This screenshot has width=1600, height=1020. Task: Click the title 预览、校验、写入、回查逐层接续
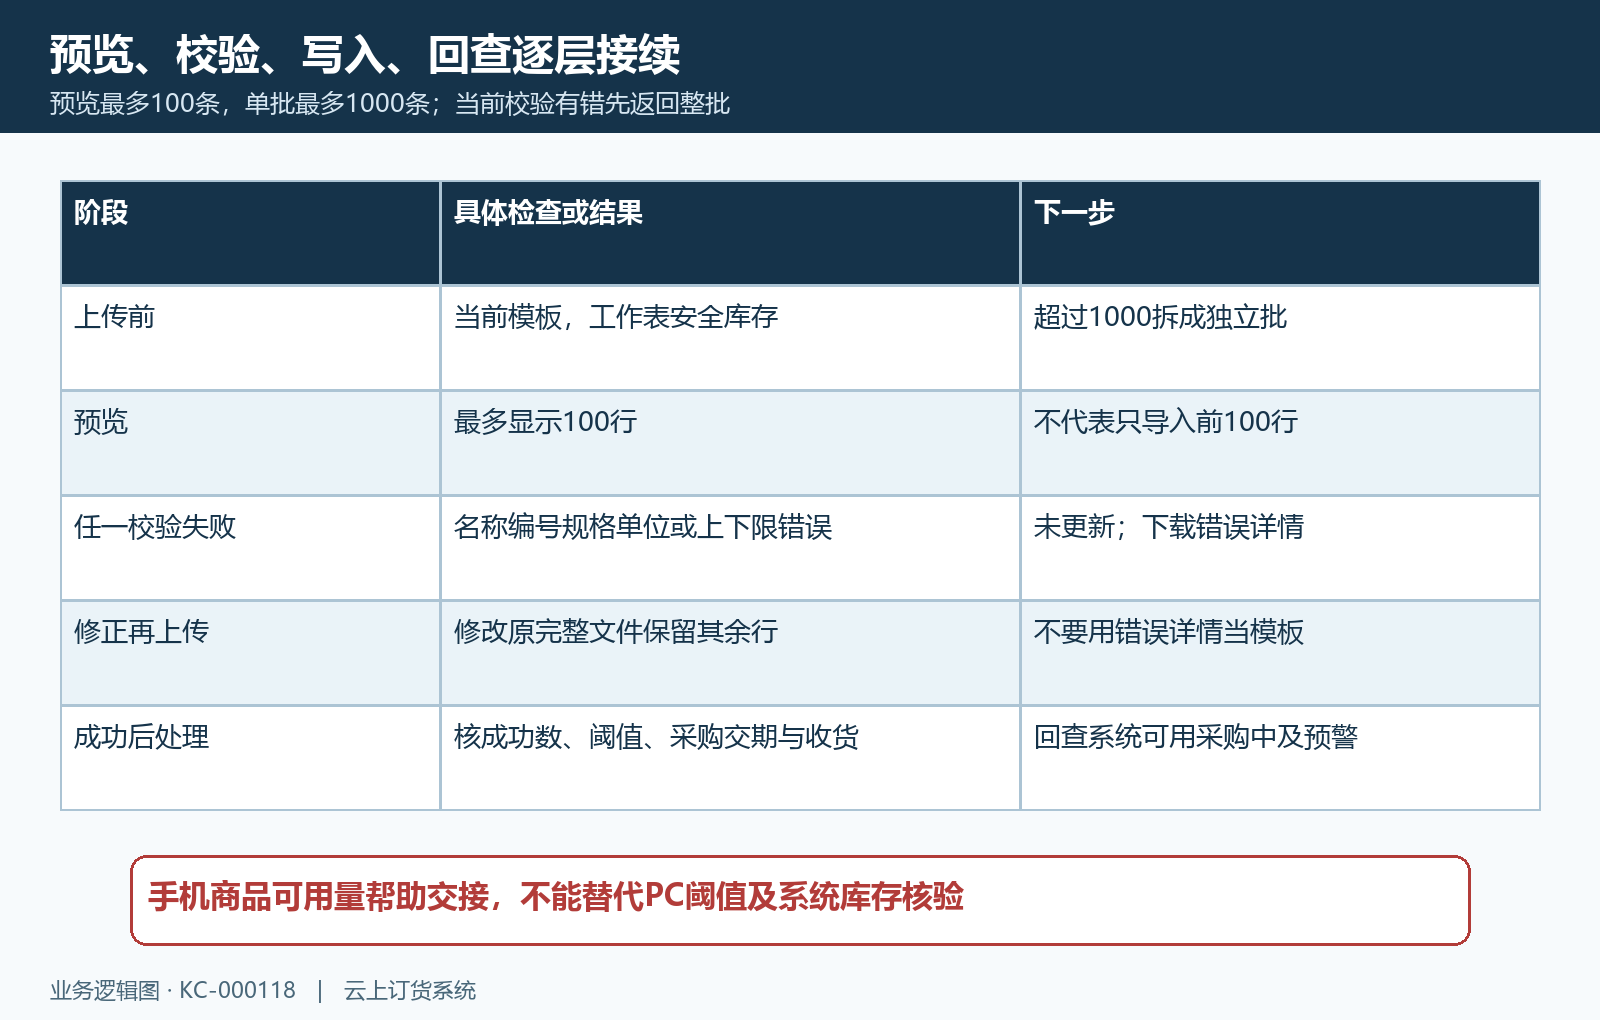click(x=365, y=55)
